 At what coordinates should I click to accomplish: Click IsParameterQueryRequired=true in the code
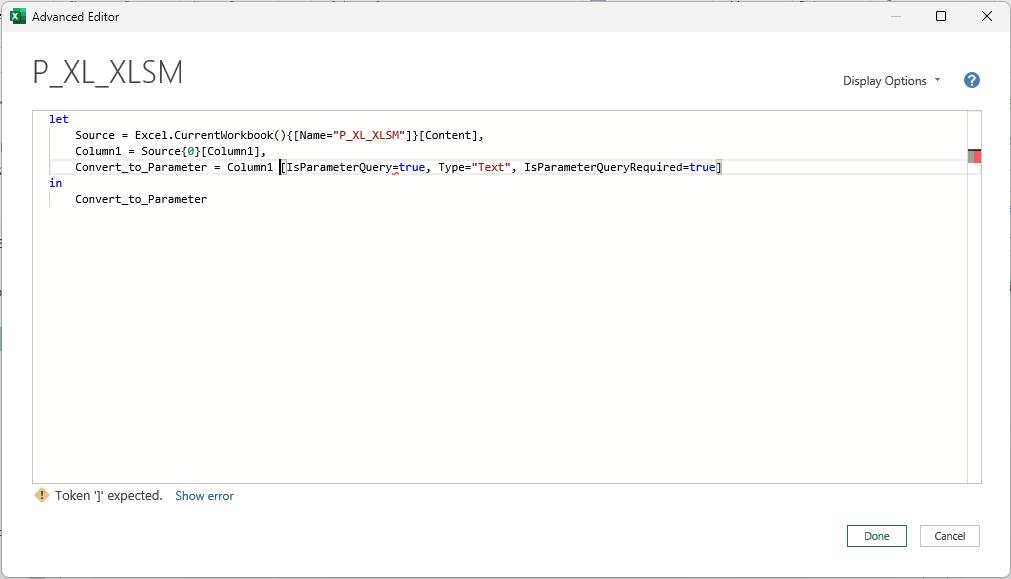(x=620, y=168)
